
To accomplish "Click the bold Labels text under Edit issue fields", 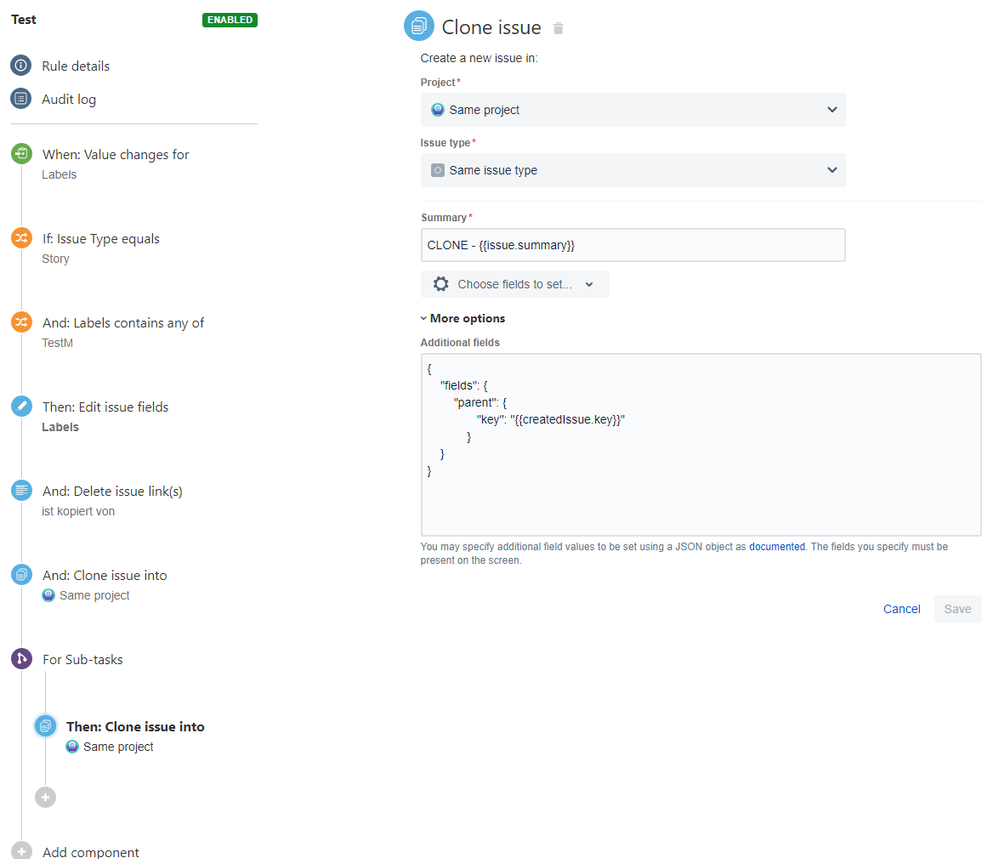I will click(61, 427).
